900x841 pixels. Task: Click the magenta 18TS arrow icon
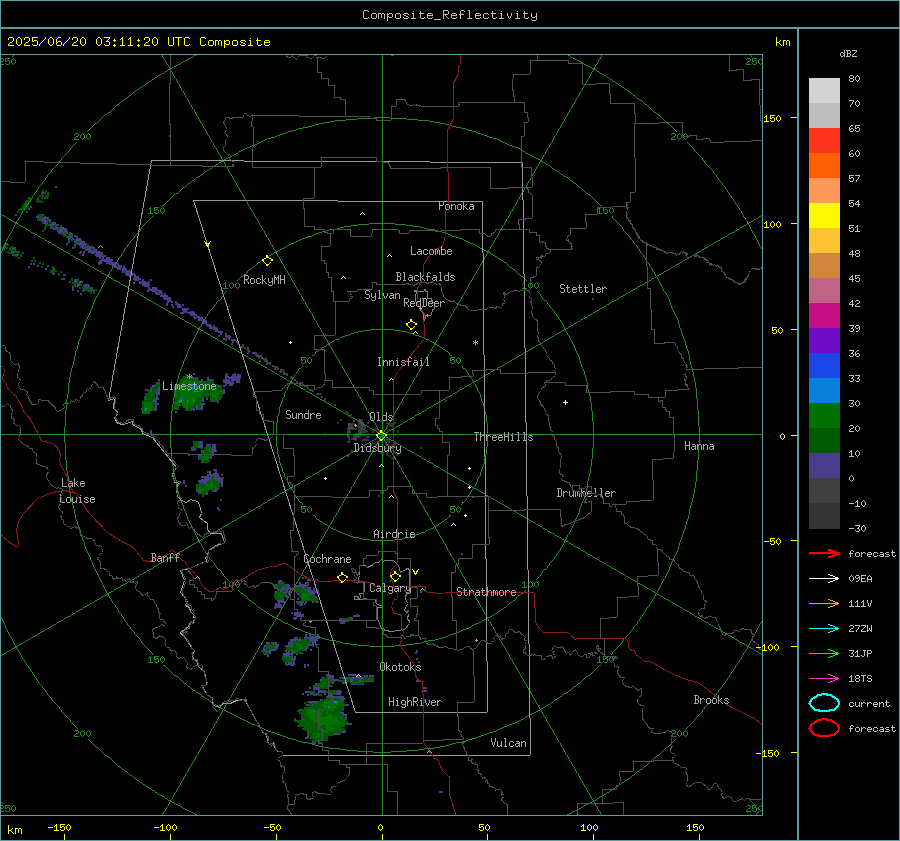coord(824,679)
